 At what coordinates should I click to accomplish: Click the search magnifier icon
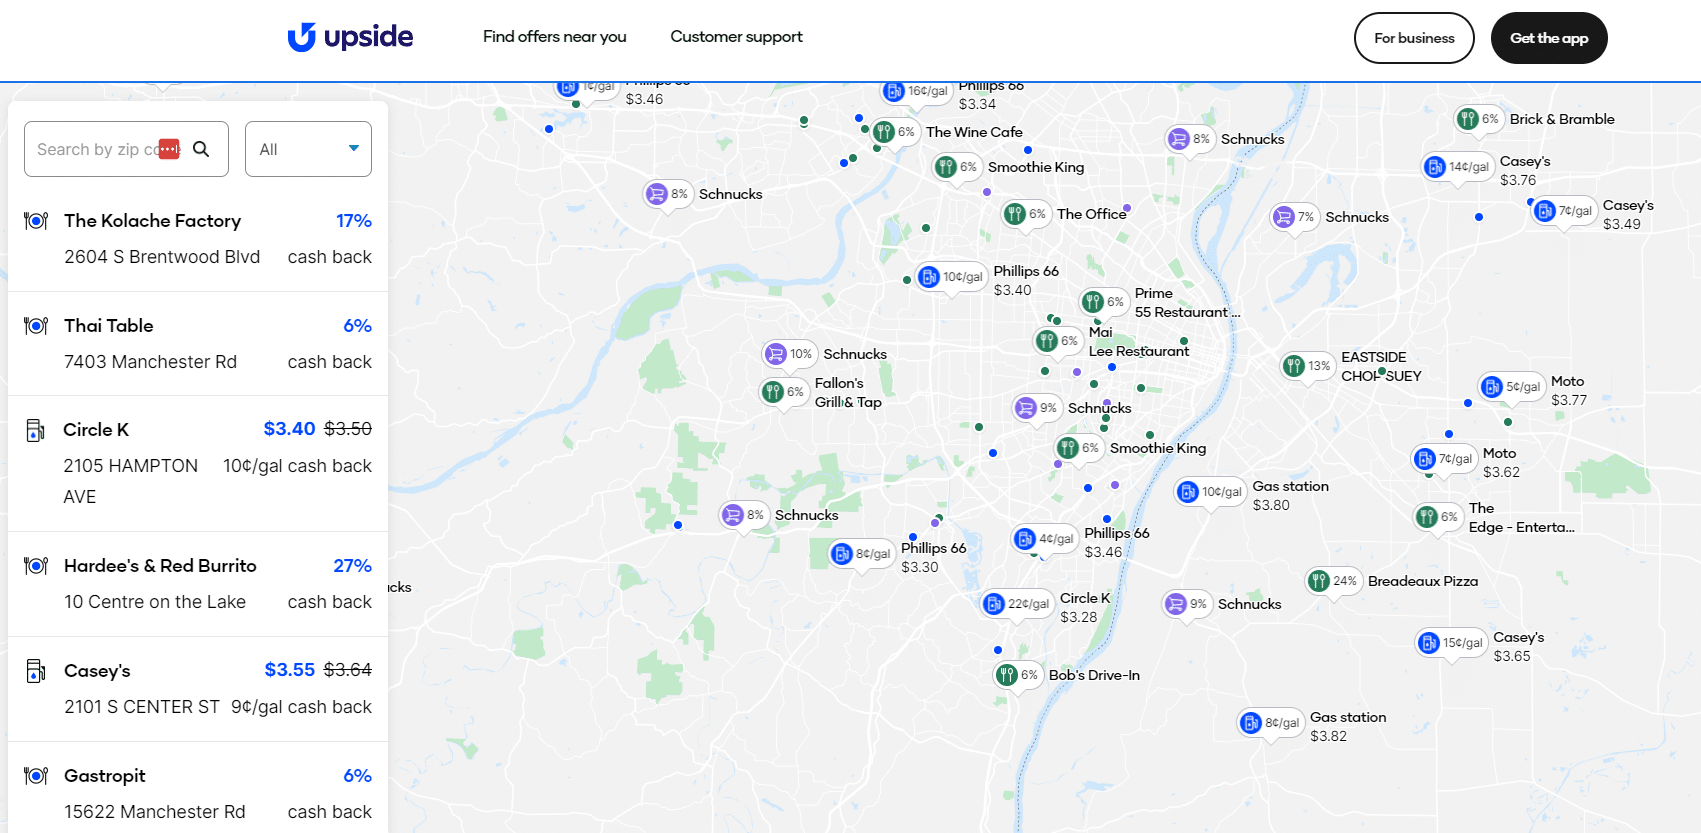[201, 149]
